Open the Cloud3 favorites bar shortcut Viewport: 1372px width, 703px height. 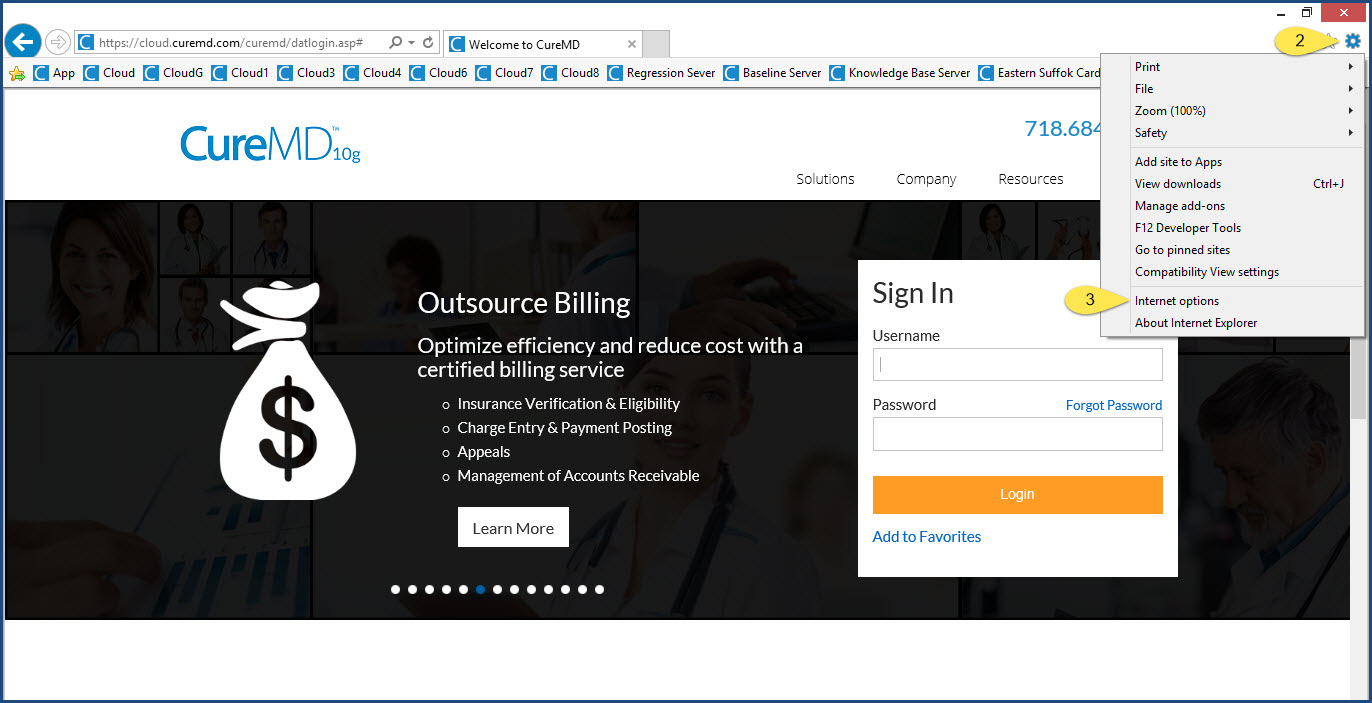pyautogui.click(x=306, y=73)
